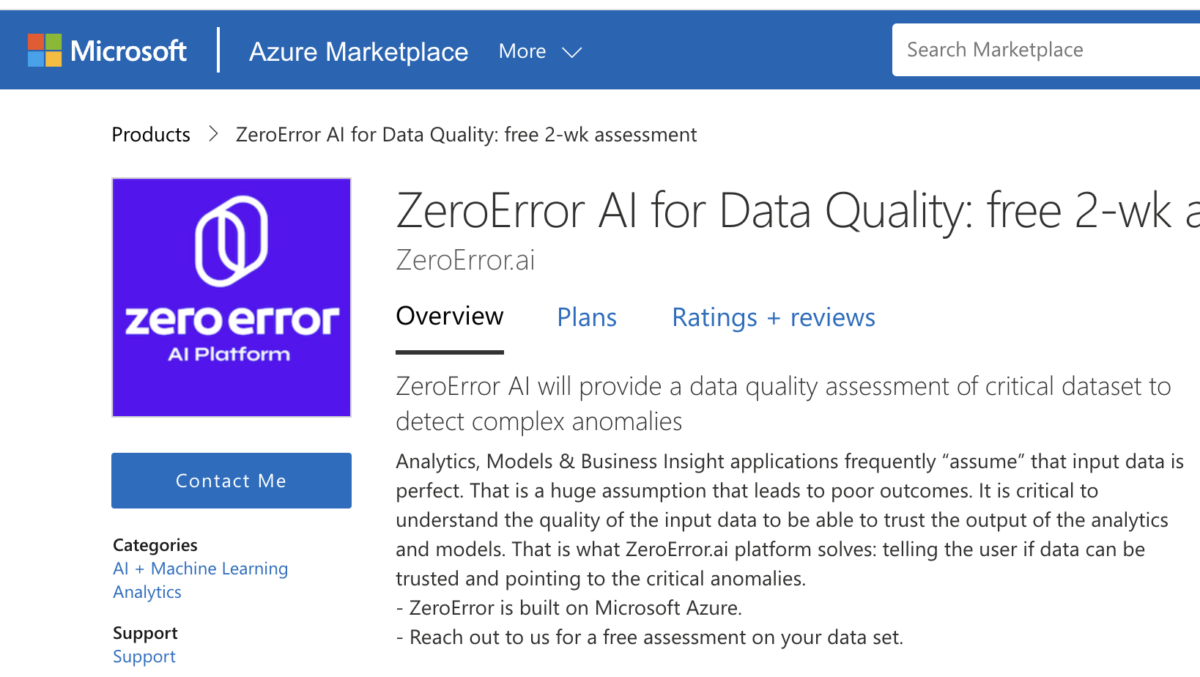Open the More menu chevron arrow
Screen dimensions: 1200x677
(x=571, y=53)
